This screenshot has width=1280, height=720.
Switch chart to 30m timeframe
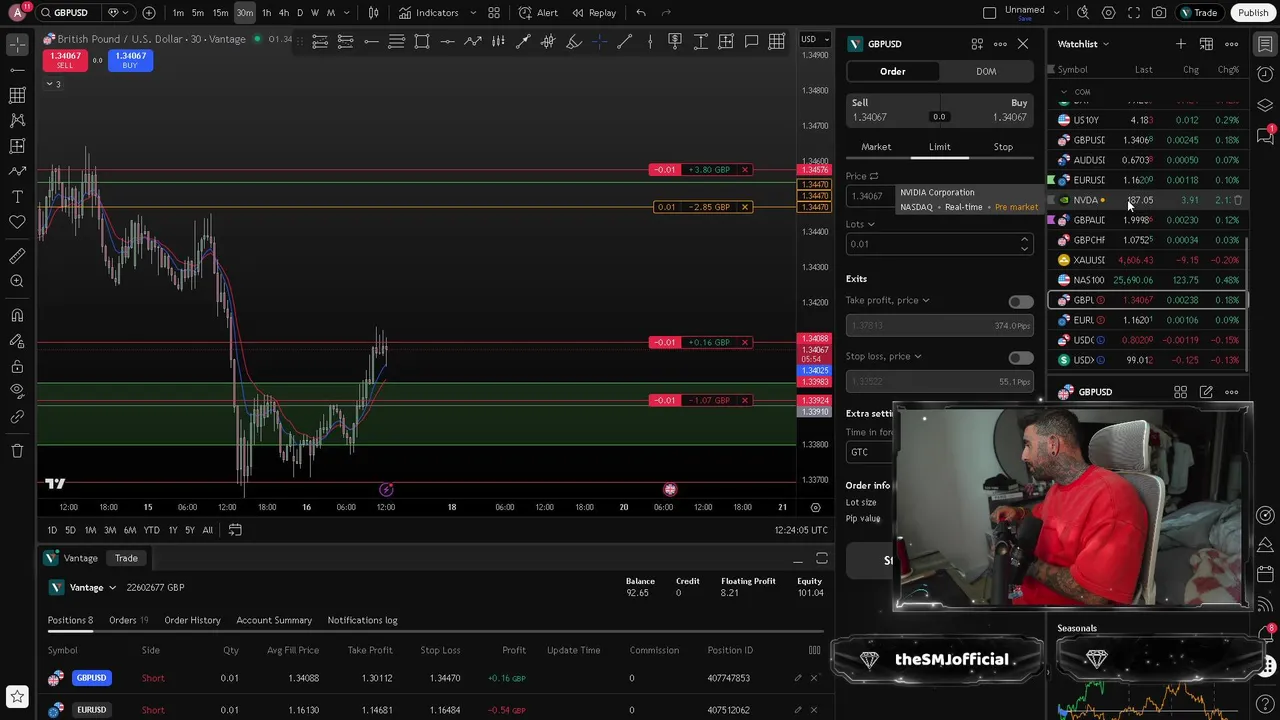[244, 13]
